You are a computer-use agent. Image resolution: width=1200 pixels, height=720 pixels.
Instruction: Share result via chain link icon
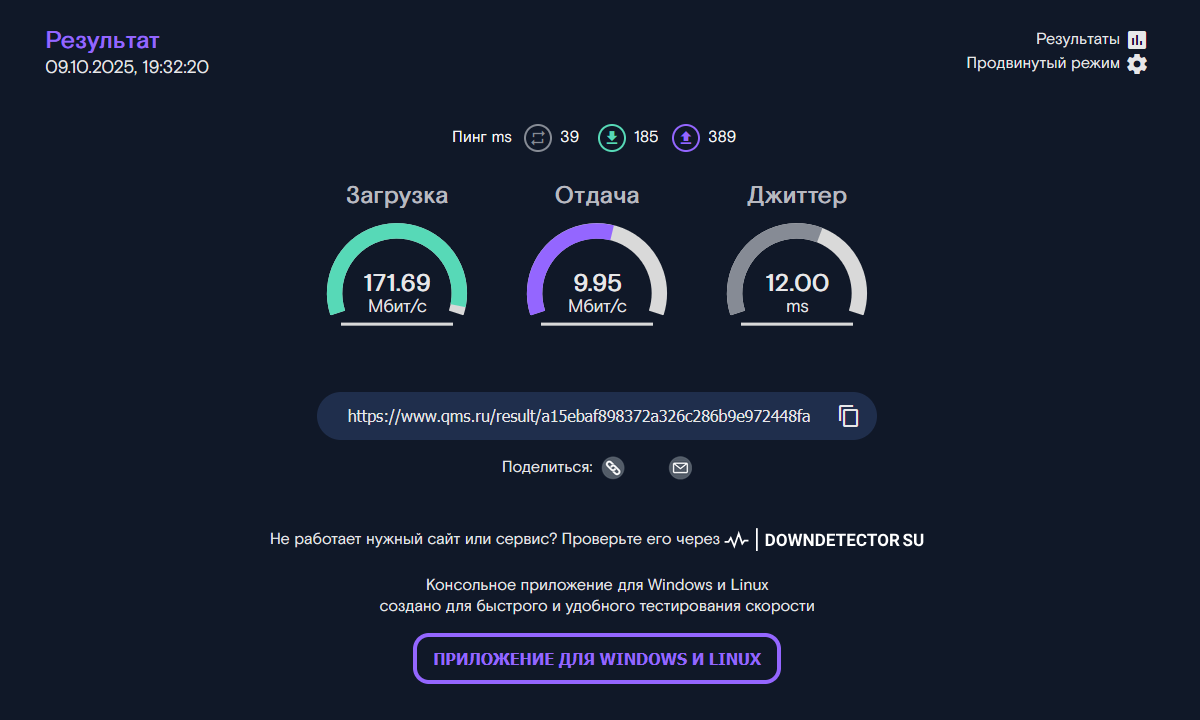(x=613, y=467)
